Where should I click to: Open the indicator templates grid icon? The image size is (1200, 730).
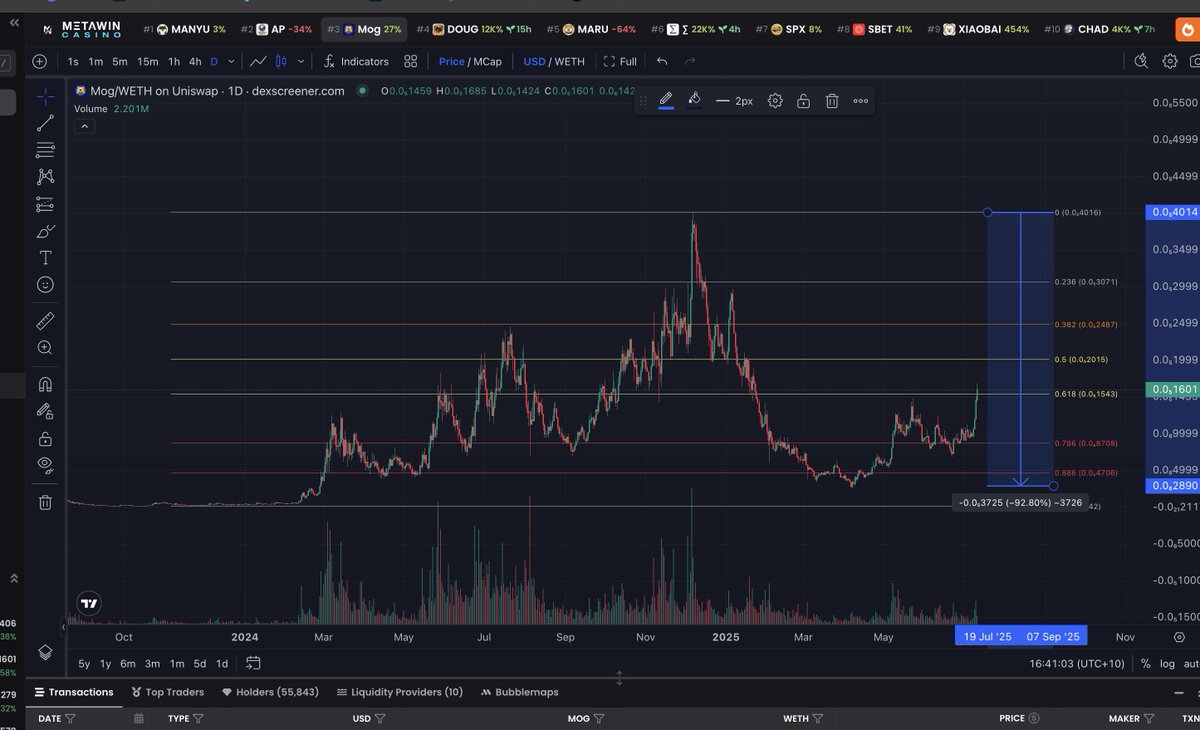click(x=411, y=61)
